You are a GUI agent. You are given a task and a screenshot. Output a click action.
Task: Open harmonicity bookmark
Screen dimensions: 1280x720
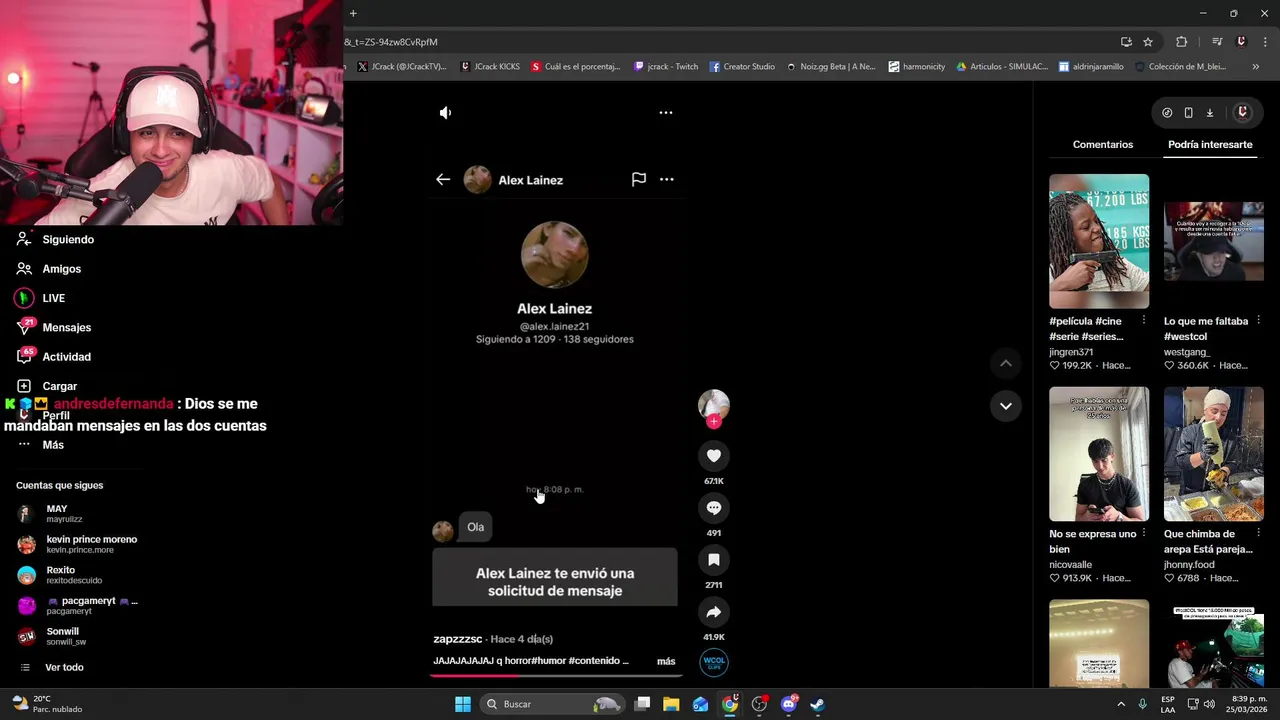point(917,67)
